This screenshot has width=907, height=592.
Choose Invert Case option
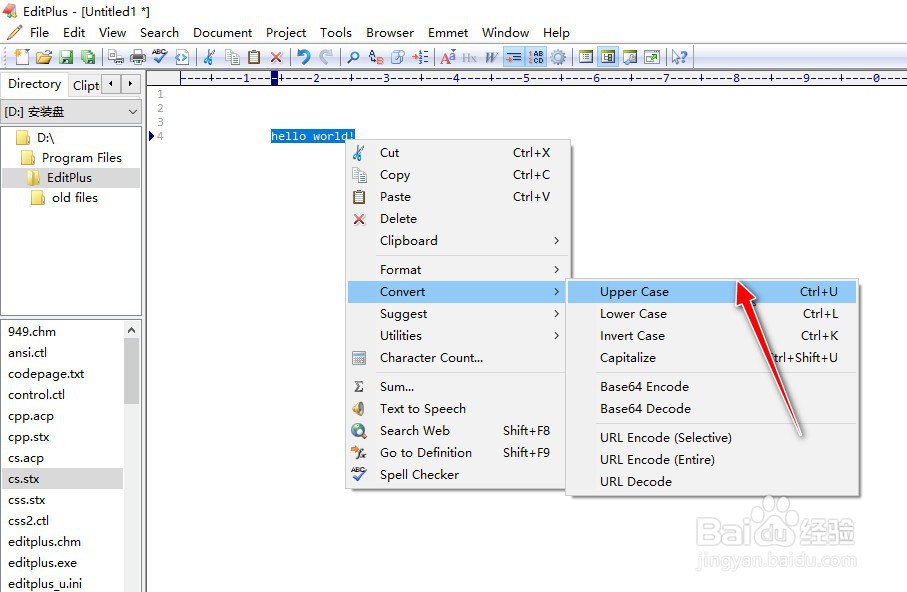711,335
